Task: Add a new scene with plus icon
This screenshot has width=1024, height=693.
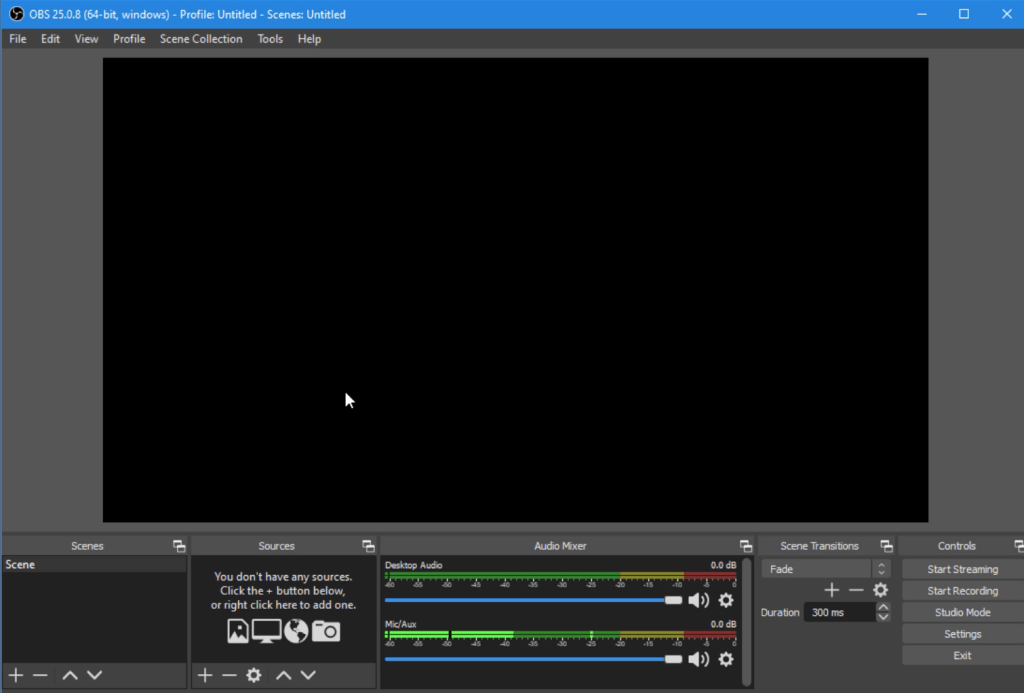Action: coord(16,675)
